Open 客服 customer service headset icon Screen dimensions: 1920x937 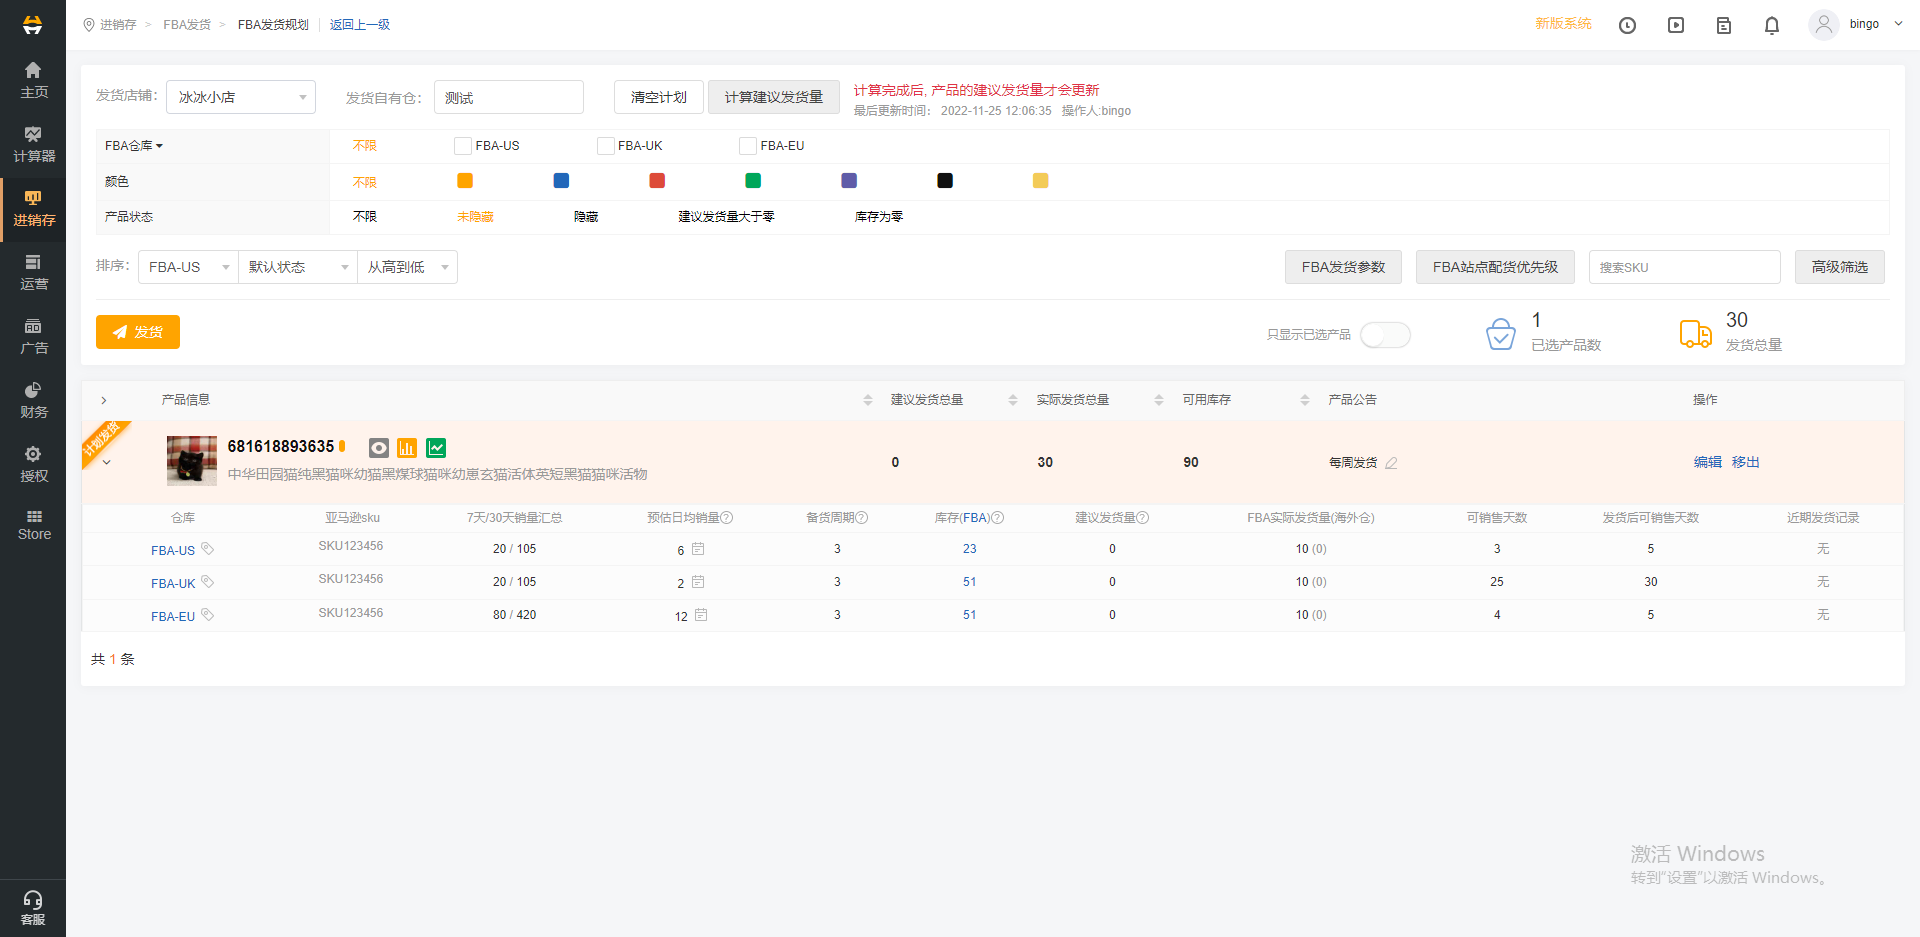click(x=33, y=907)
